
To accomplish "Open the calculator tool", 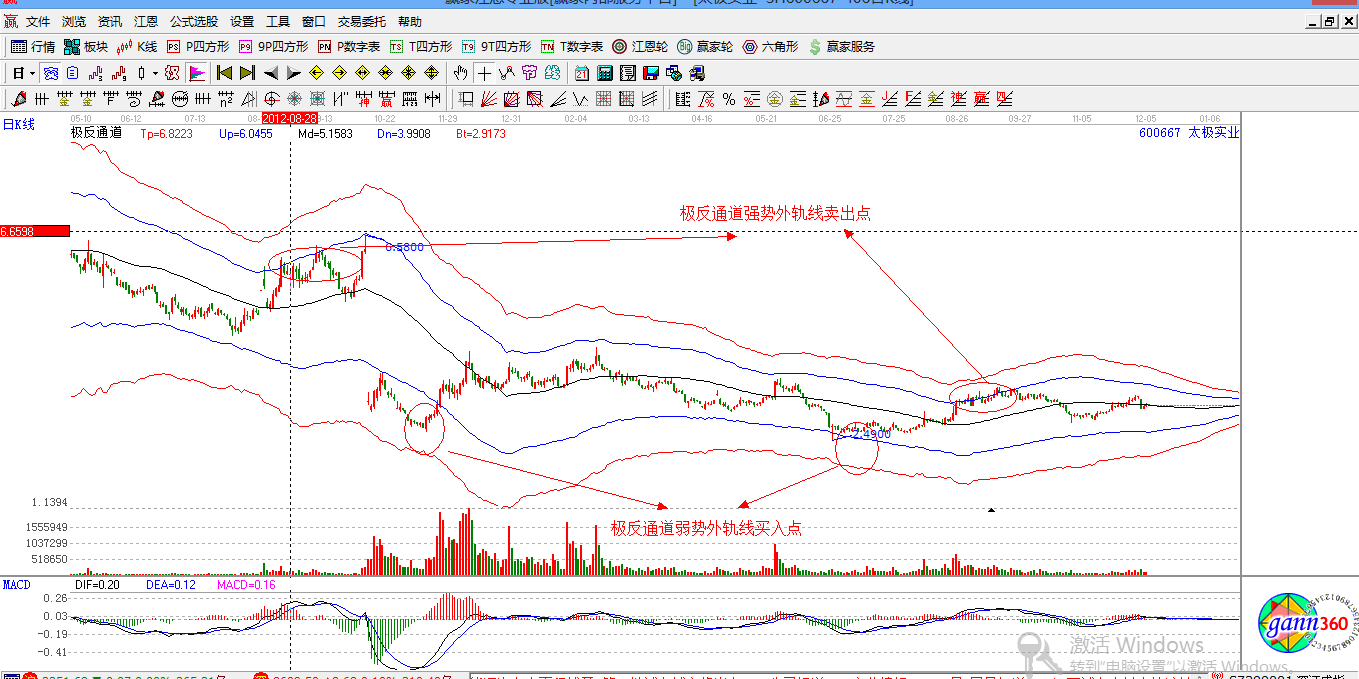I will coord(605,73).
